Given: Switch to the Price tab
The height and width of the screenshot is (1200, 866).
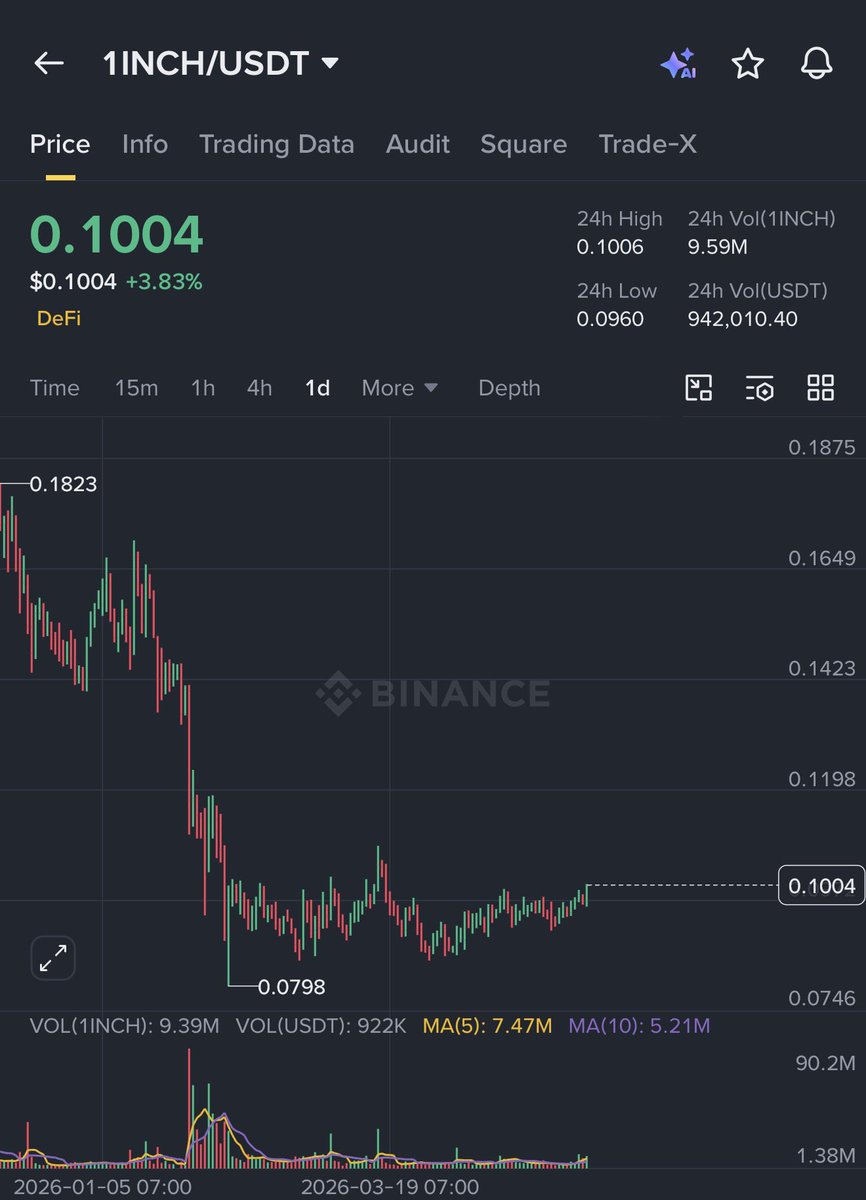Looking at the screenshot, I should (60, 145).
